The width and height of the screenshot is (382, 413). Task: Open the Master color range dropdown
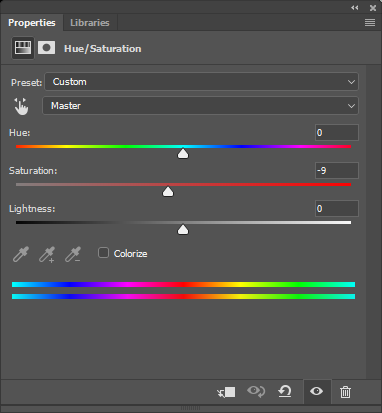click(200, 106)
